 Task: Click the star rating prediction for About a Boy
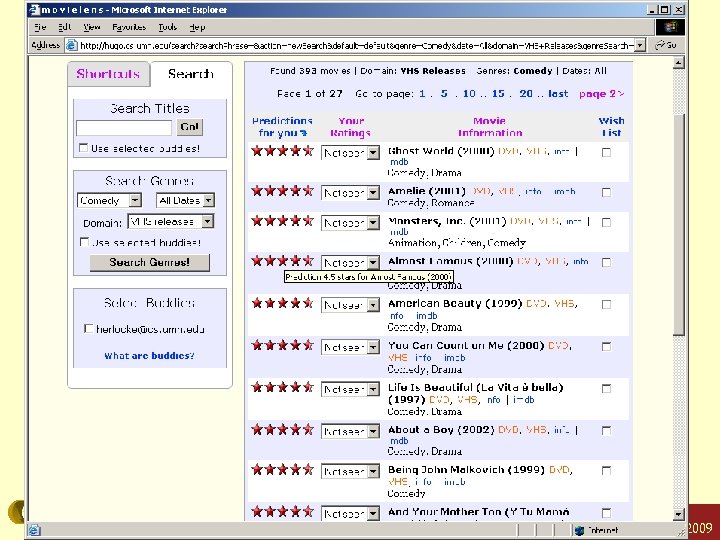(x=282, y=430)
